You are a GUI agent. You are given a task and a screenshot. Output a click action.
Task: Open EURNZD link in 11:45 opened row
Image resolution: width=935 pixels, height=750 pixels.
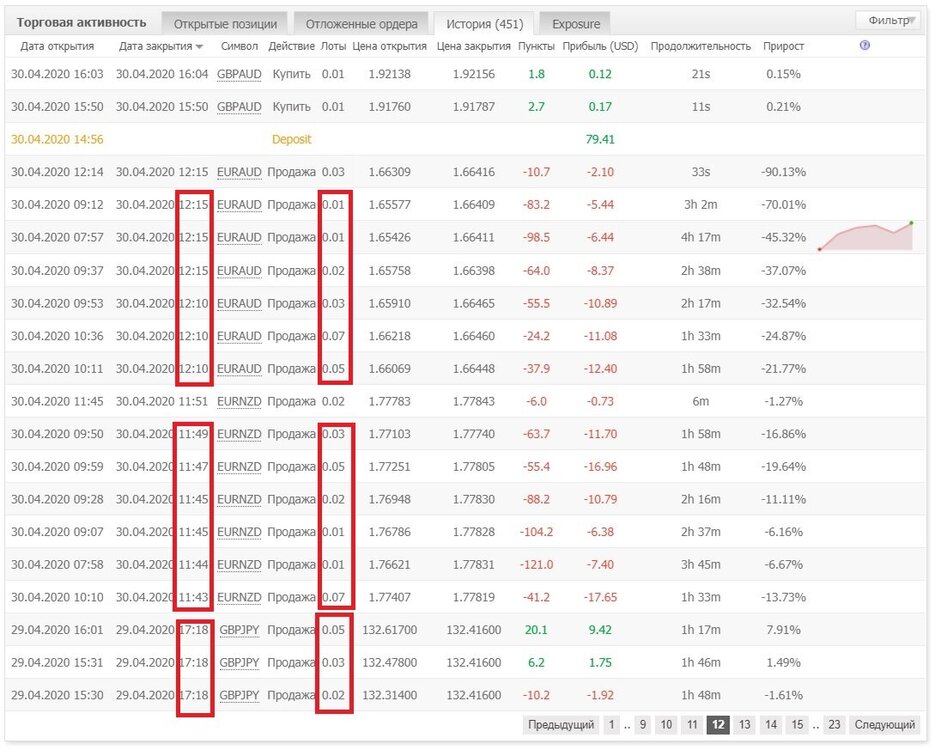(239, 401)
